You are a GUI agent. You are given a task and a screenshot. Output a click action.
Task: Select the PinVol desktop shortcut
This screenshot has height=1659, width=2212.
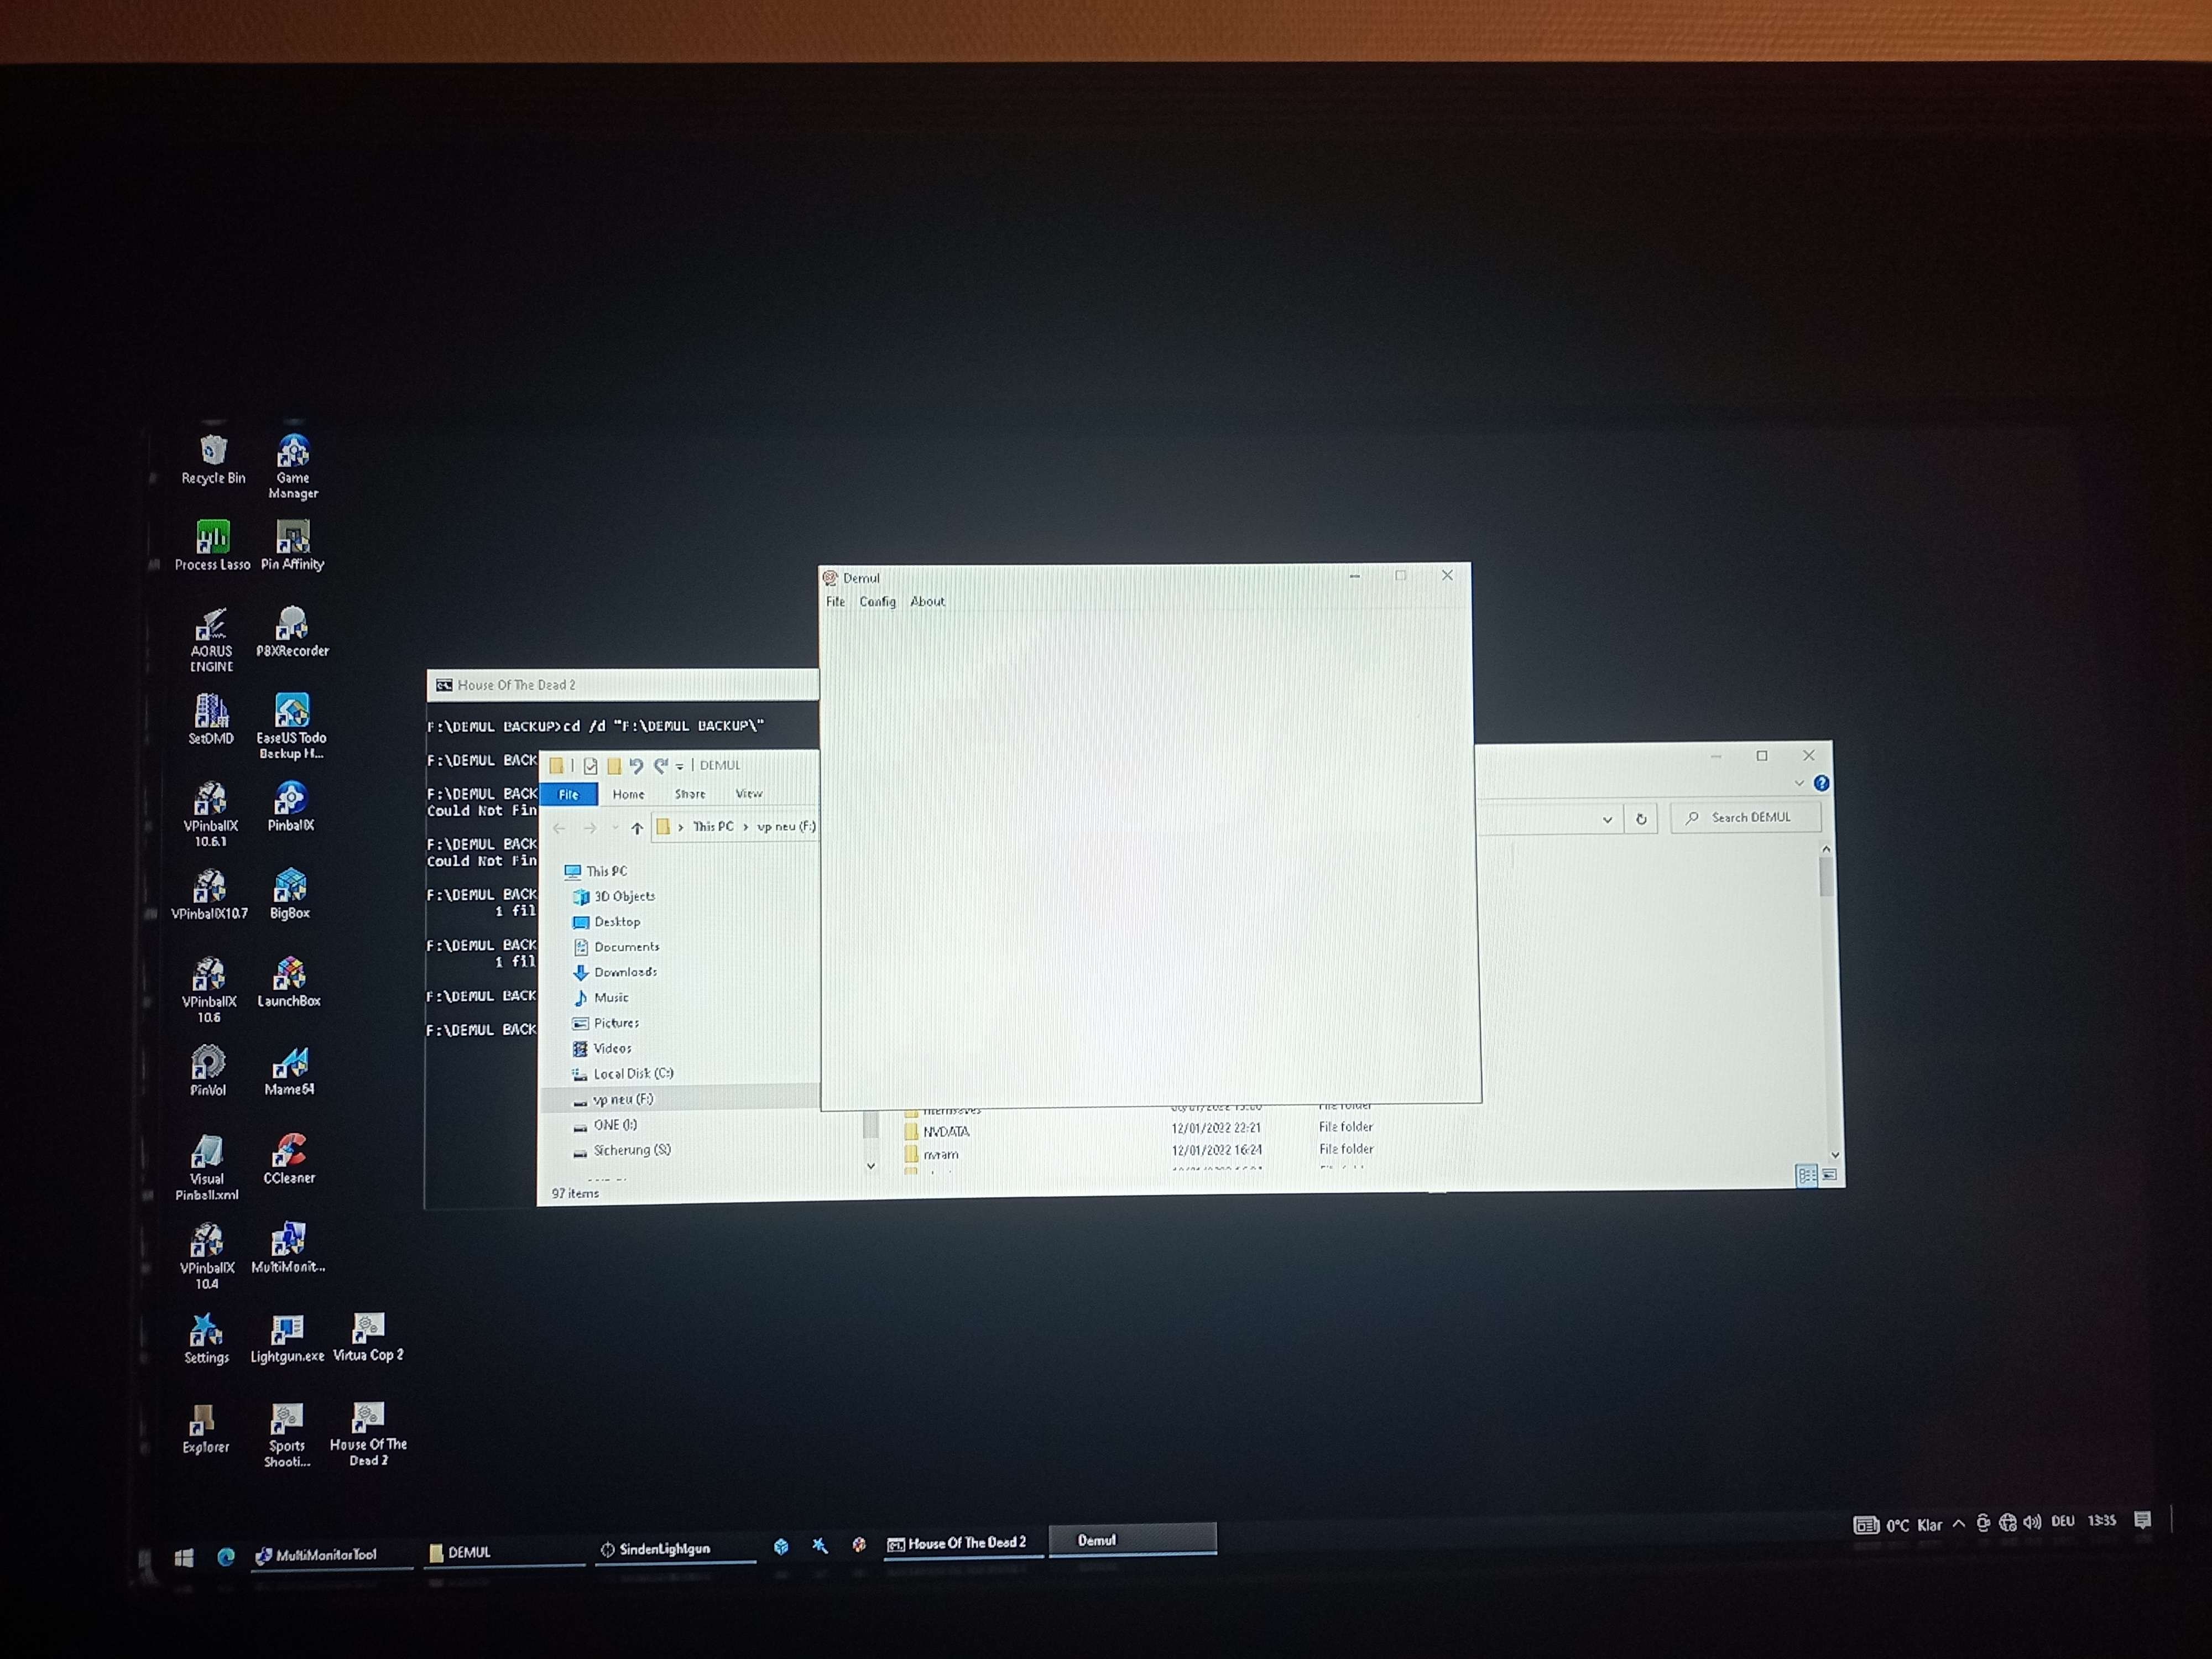coord(208,1071)
